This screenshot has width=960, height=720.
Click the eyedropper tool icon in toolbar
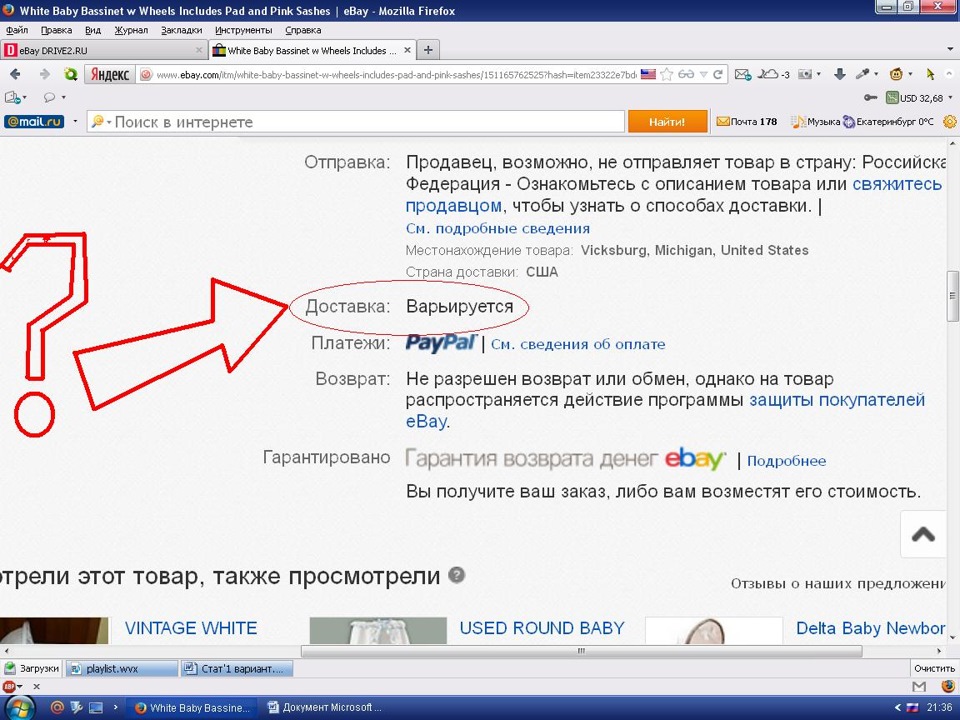click(x=863, y=74)
